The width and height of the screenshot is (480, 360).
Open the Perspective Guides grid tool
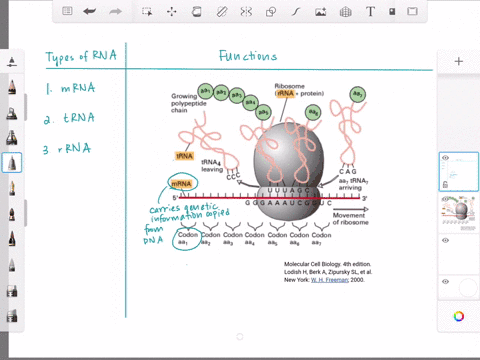(345, 12)
